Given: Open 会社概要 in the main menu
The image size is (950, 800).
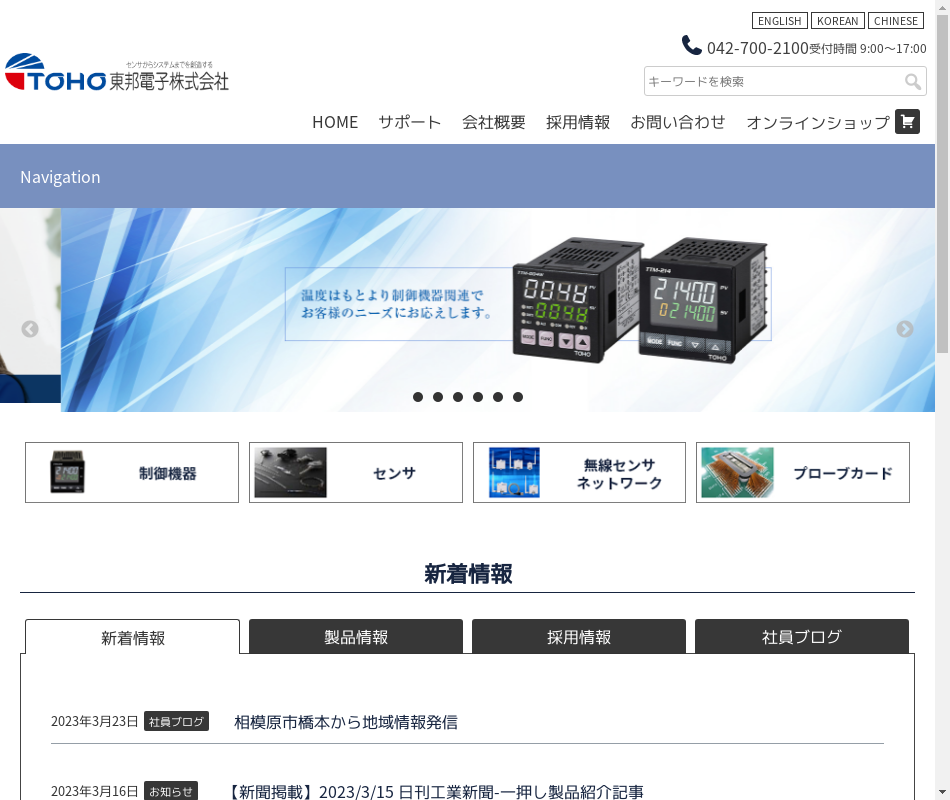Looking at the screenshot, I should [494, 122].
